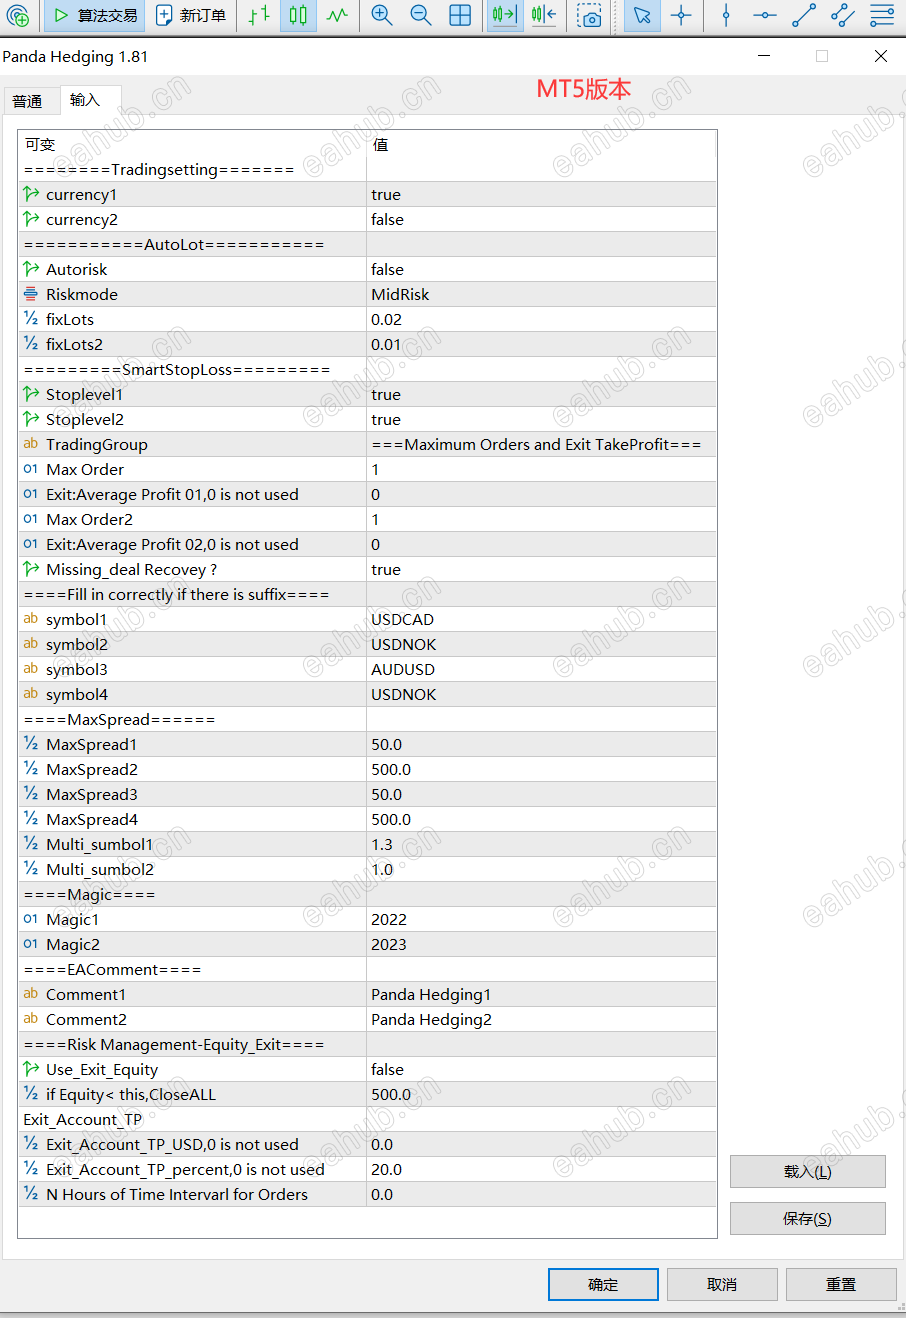Screen dimensions: 906x1318
Task: Select 'if Equity< this,CloseALL' row
Action: coord(367,1095)
